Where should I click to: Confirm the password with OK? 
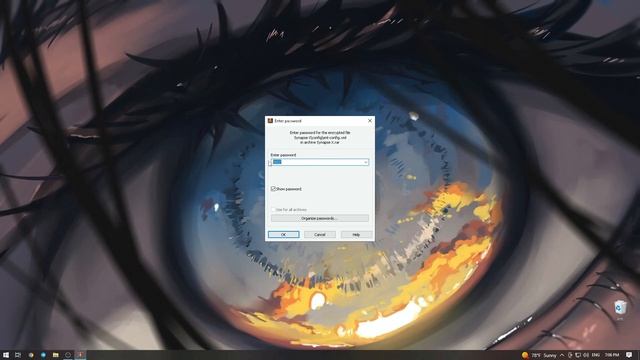283,235
